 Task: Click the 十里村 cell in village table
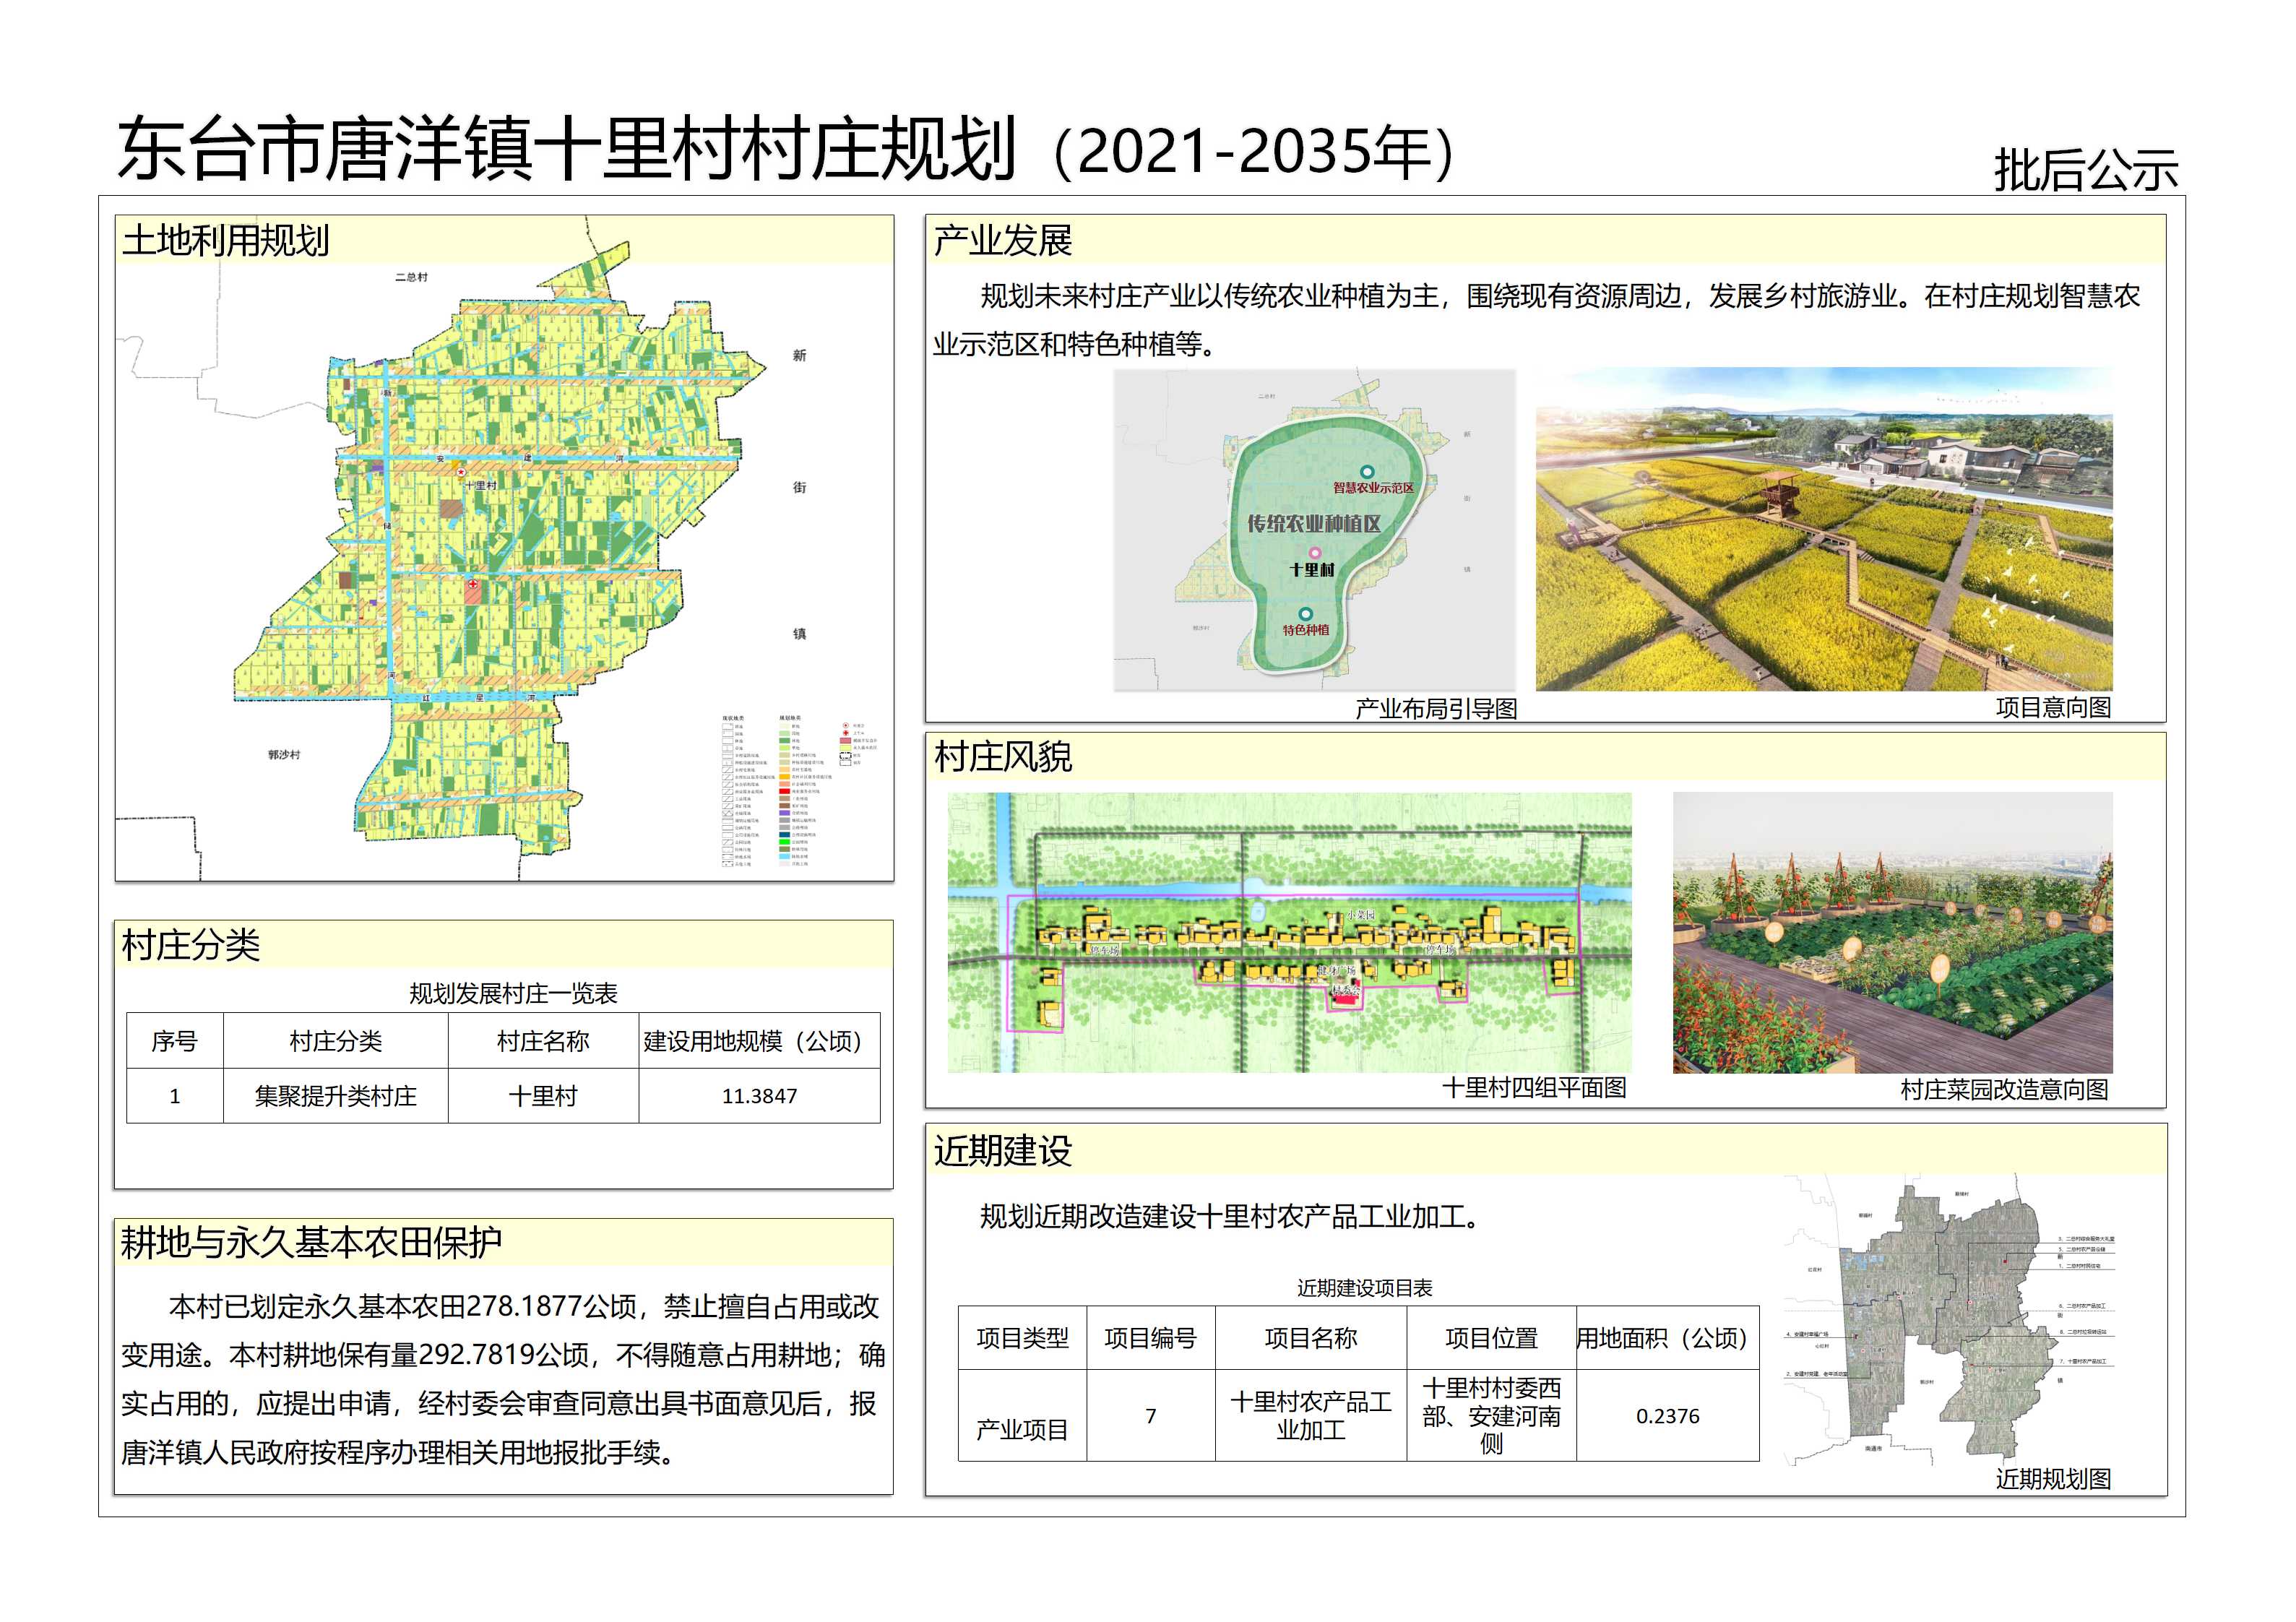click(x=543, y=1096)
